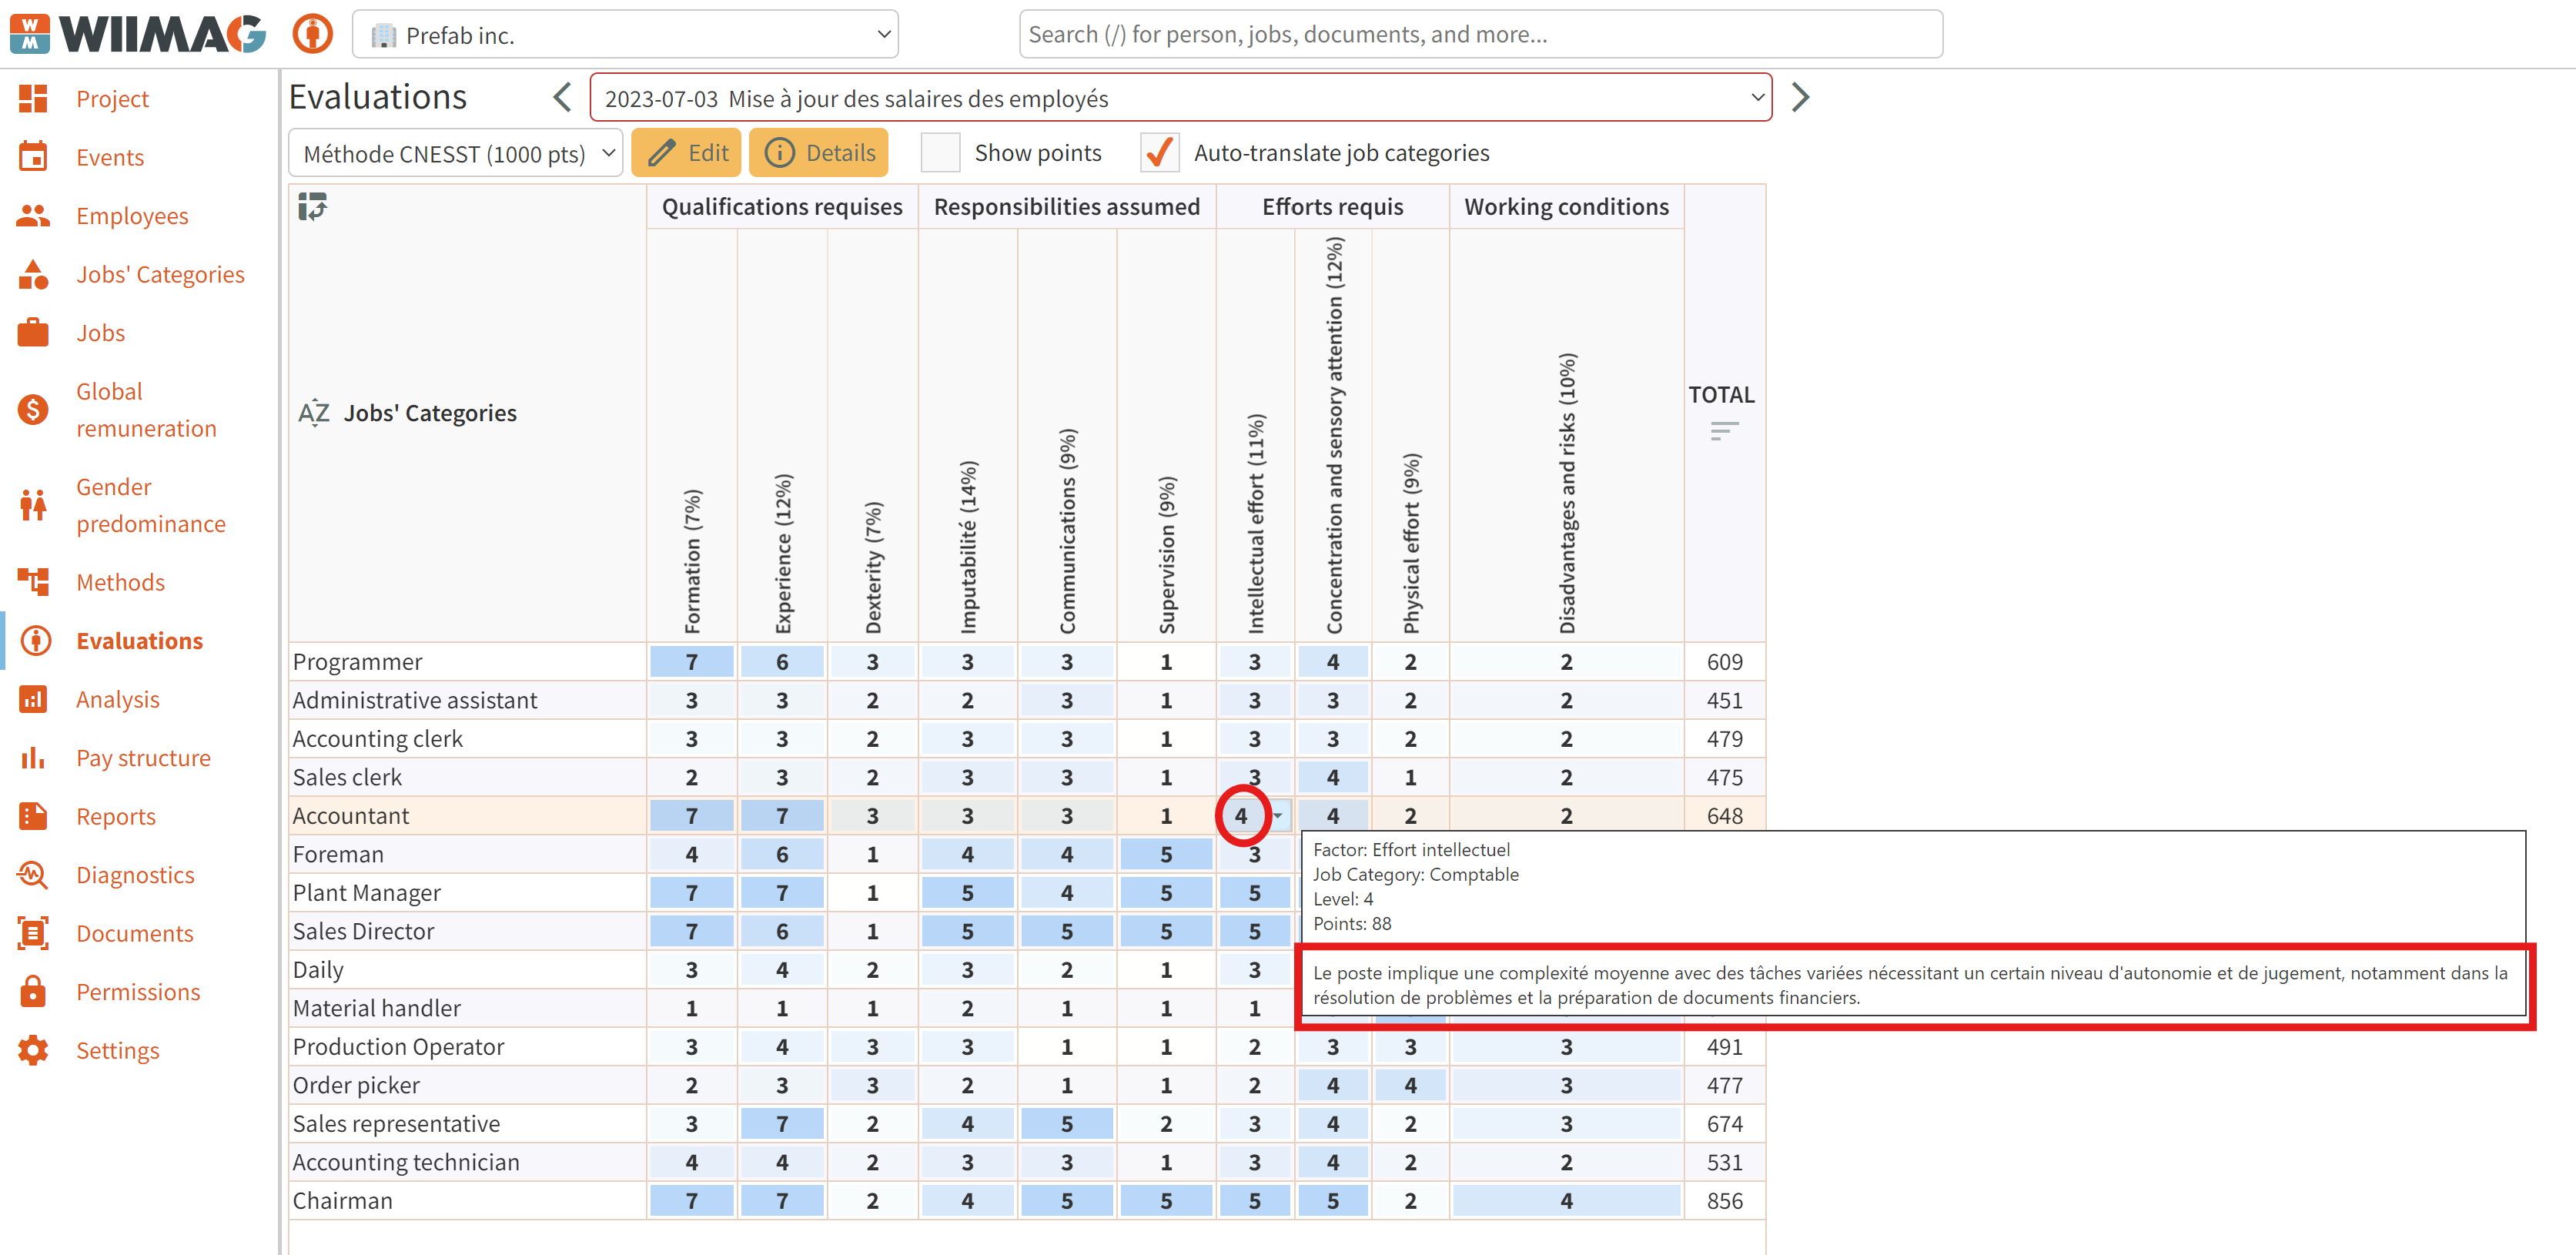Sort by TOTAL using the sort icon

[x=1724, y=431]
